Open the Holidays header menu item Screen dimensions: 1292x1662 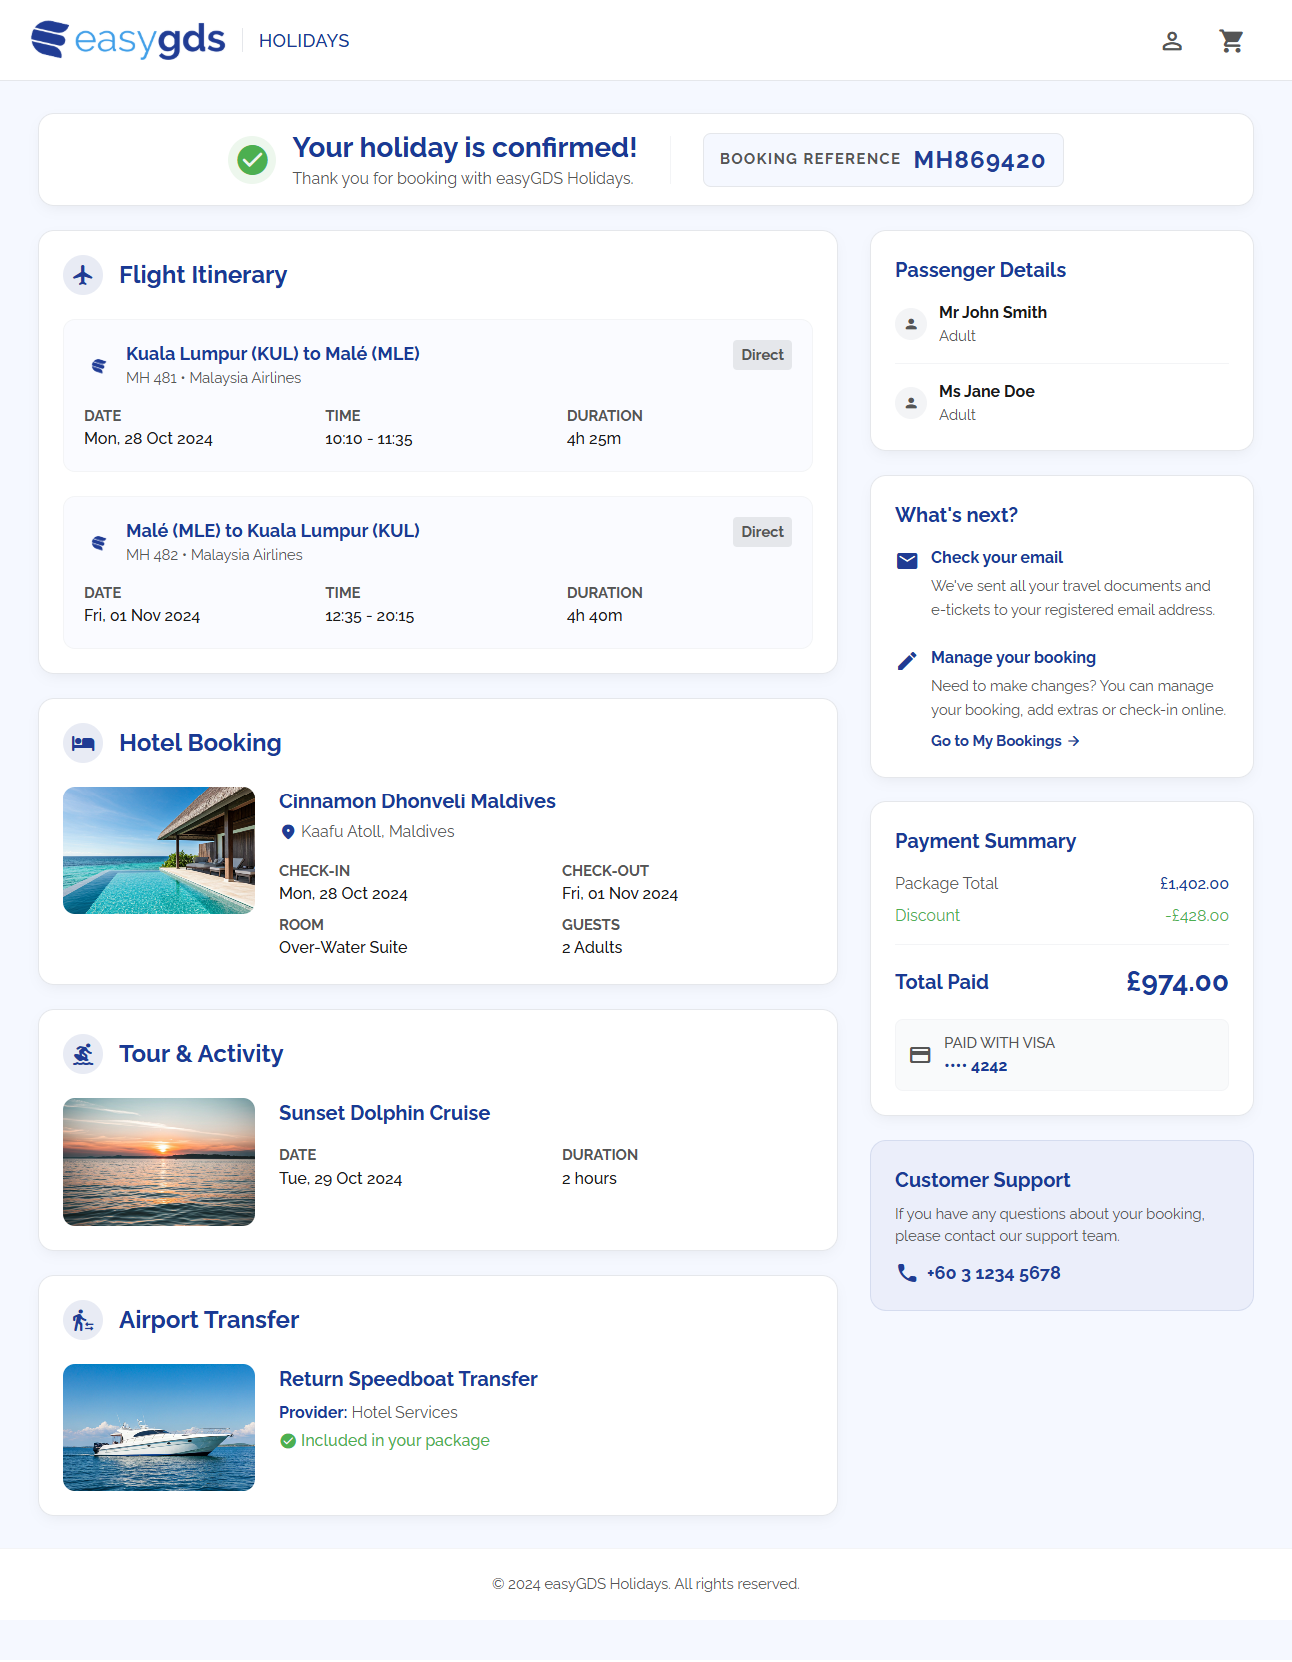[304, 41]
